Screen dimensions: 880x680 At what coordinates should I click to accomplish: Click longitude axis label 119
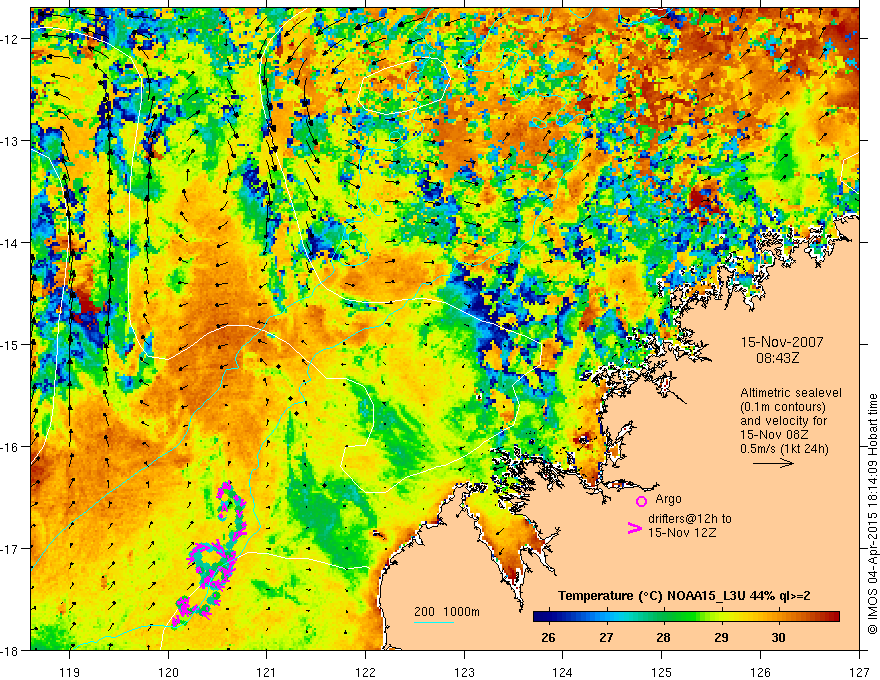tap(70, 672)
